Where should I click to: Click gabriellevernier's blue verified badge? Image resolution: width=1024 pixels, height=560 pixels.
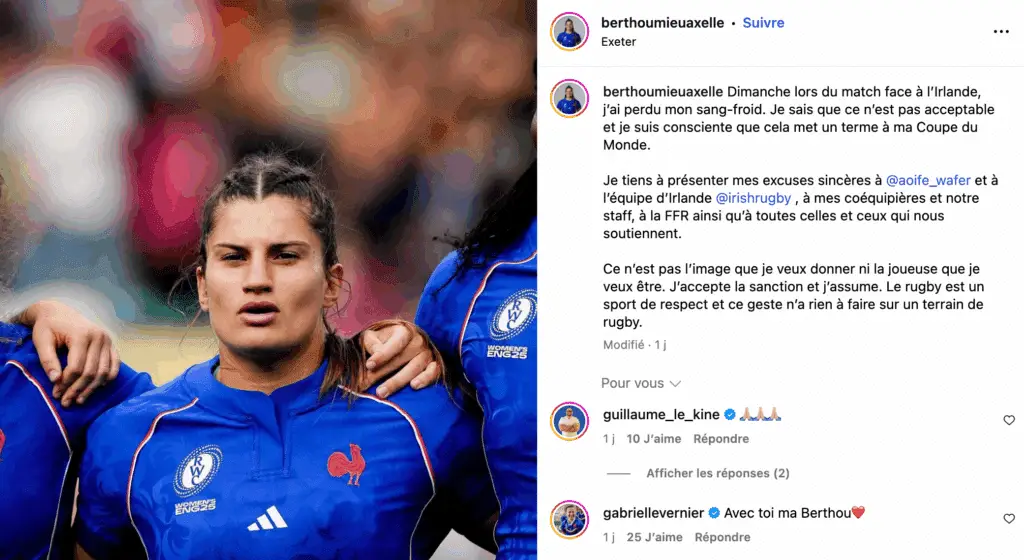pyautogui.click(x=714, y=513)
